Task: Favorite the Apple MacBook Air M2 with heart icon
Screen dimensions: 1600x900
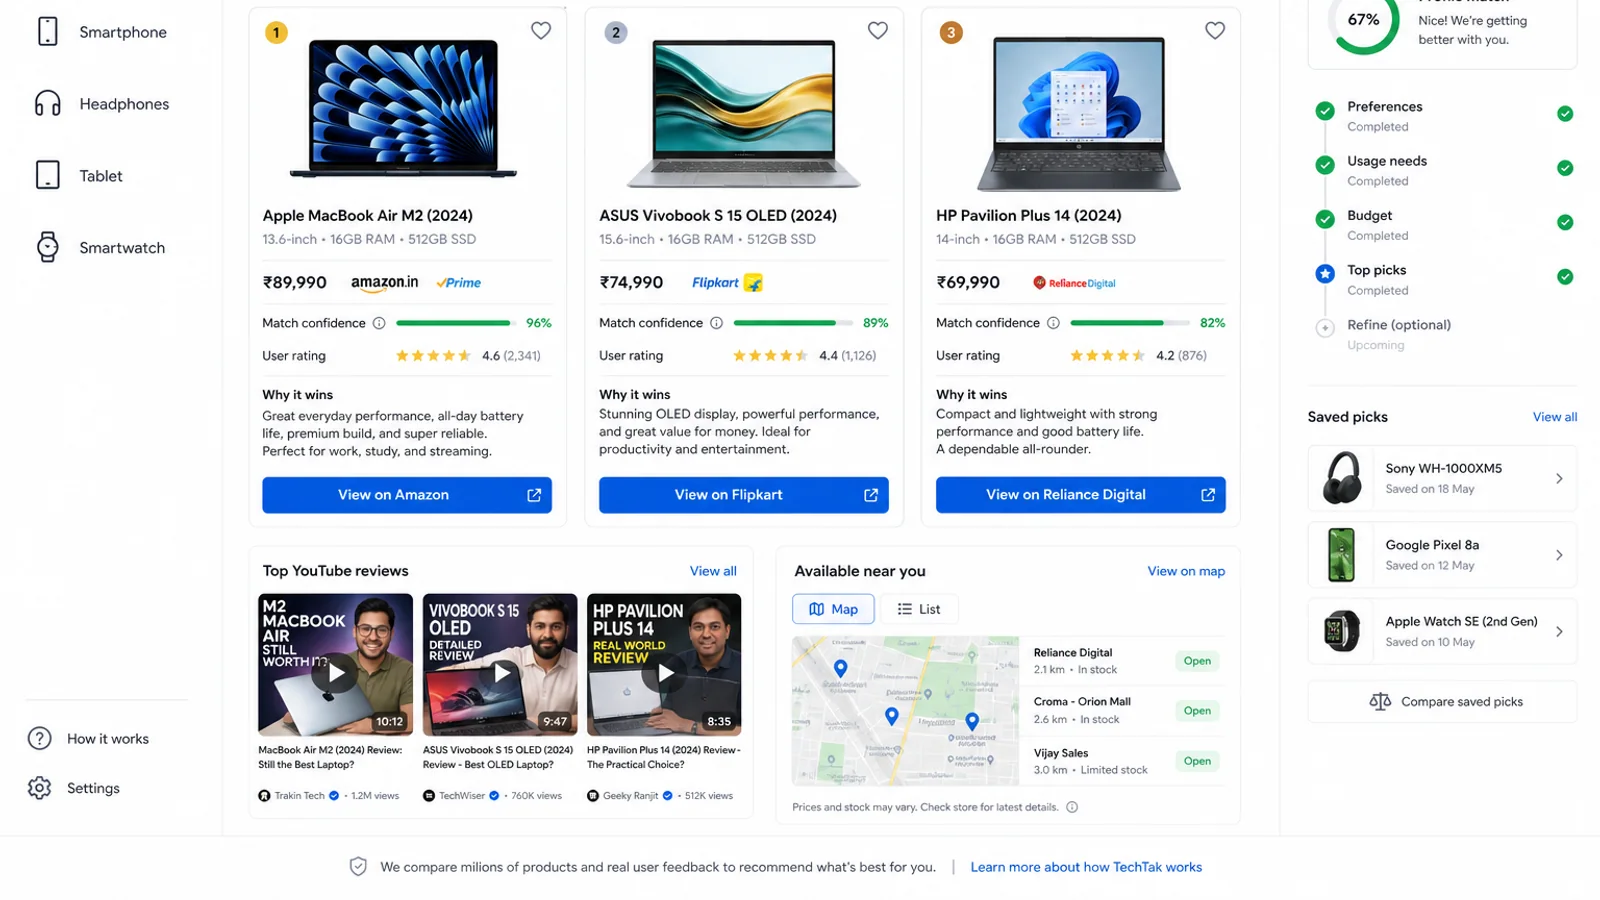Action: pos(541,31)
